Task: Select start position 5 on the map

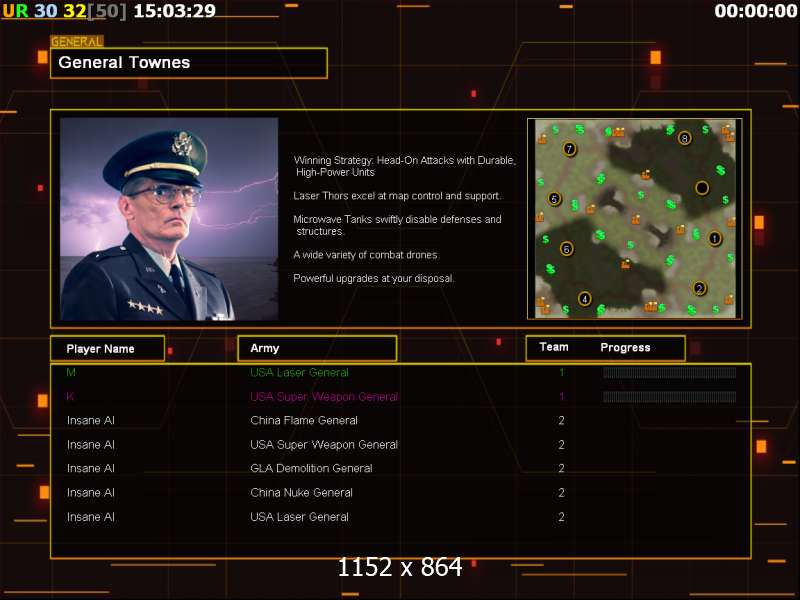Action: click(555, 199)
